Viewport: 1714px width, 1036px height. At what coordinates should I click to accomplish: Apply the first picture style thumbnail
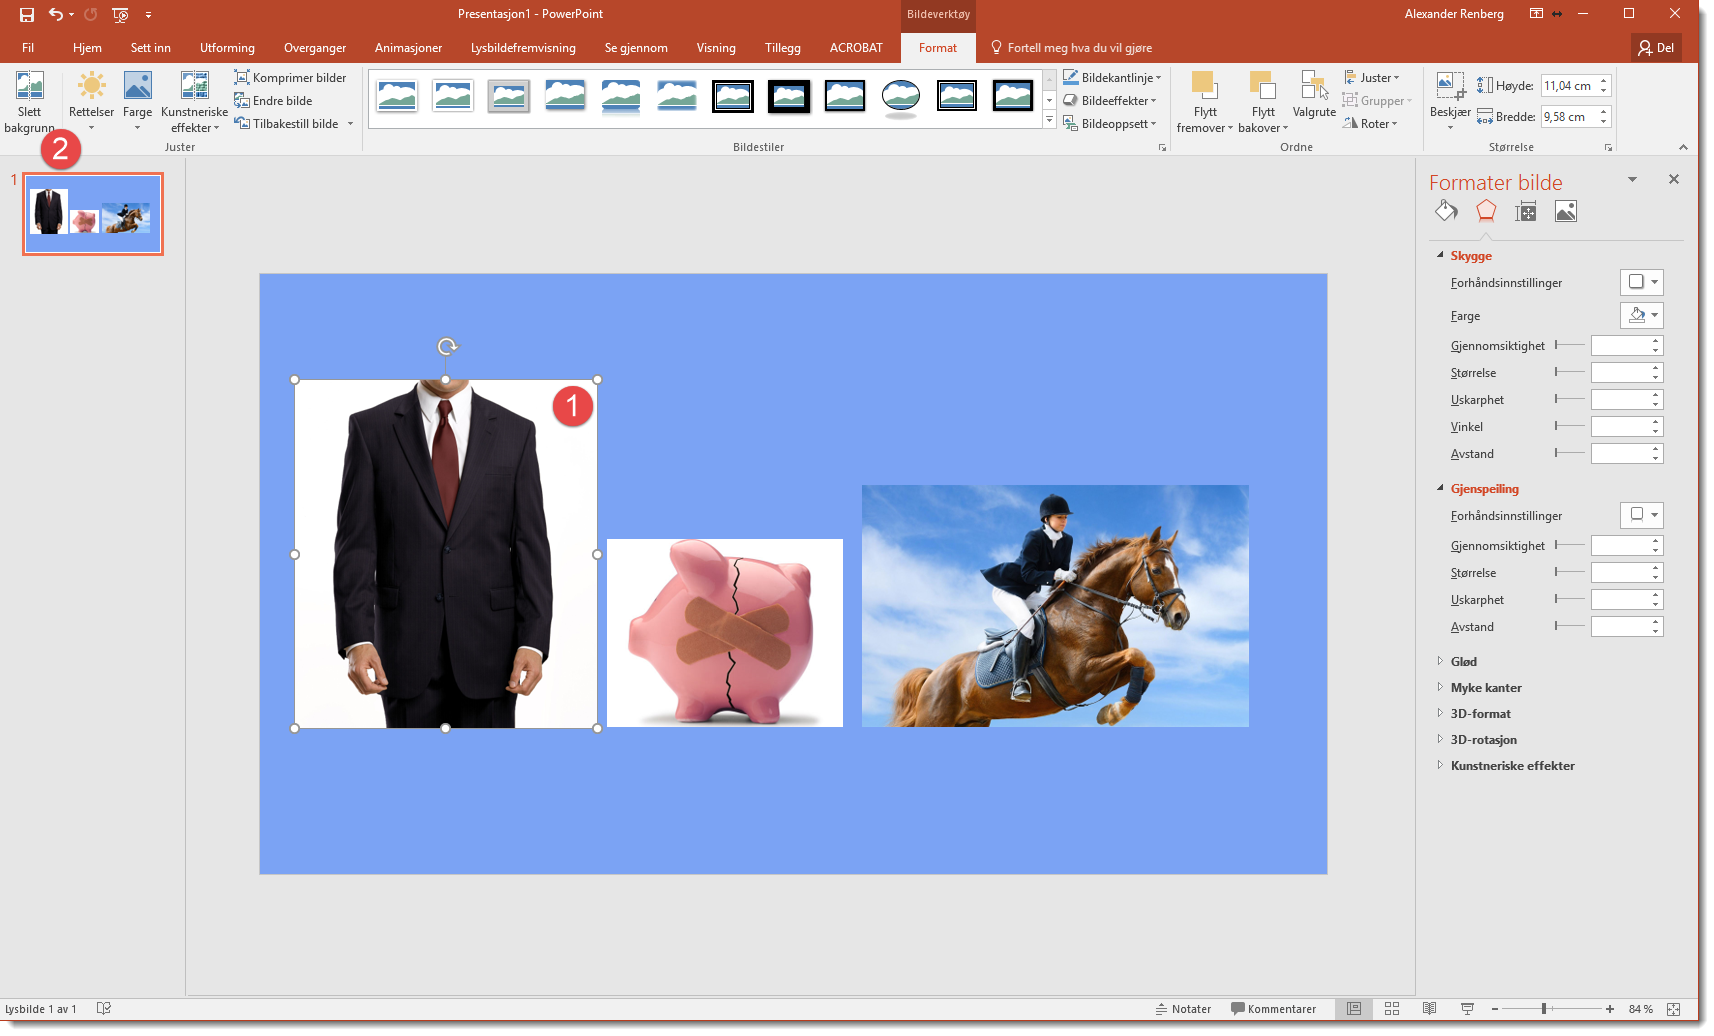tap(397, 96)
